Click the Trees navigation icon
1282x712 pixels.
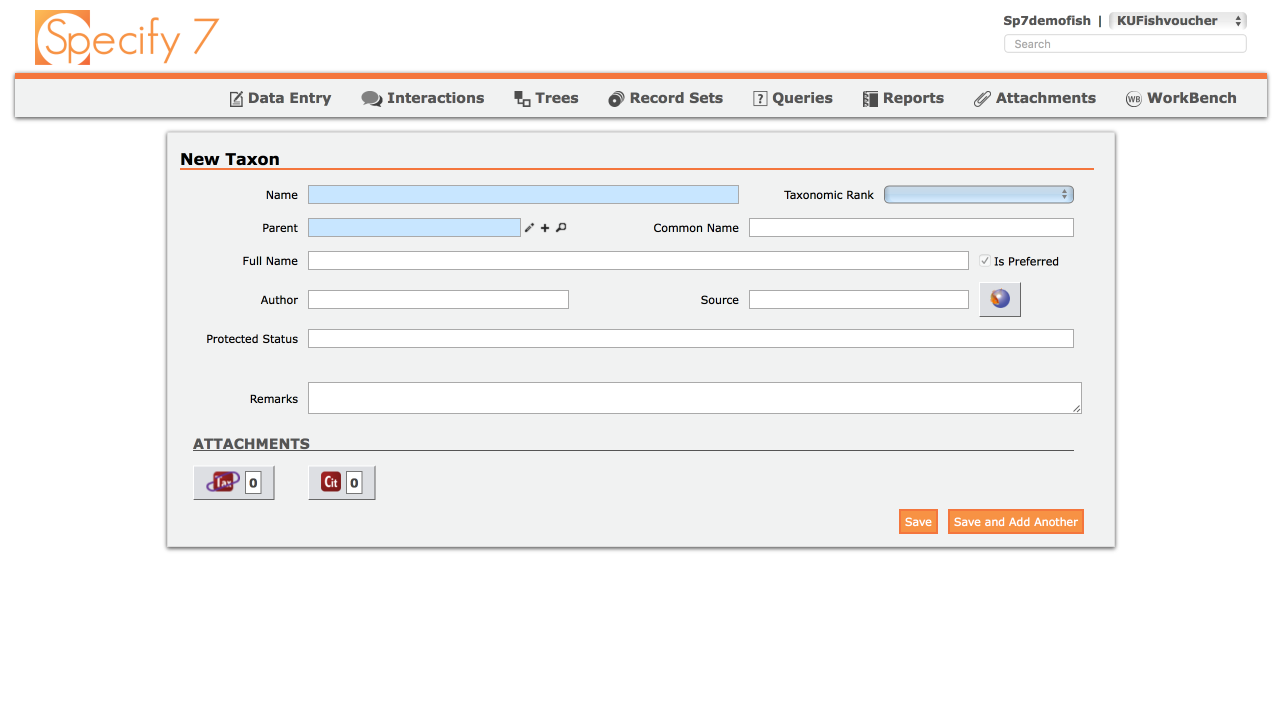520,97
